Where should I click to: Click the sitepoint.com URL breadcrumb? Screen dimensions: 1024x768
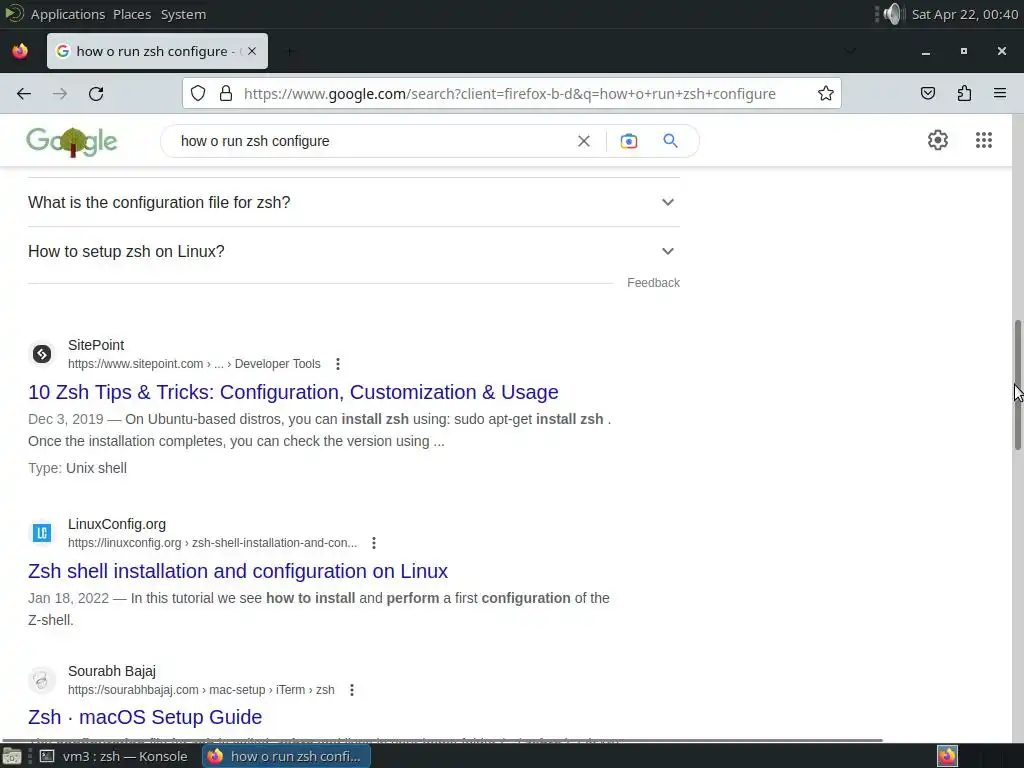pyautogui.click(x=194, y=364)
